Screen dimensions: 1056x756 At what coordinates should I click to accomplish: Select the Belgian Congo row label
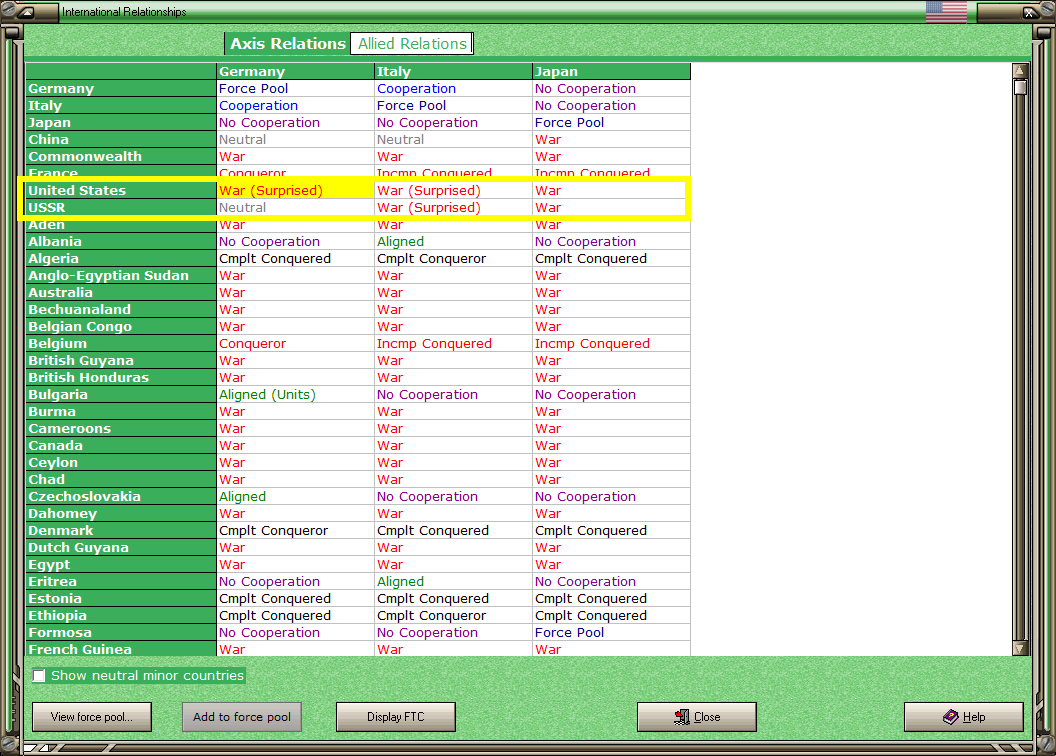[x=121, y=327]
